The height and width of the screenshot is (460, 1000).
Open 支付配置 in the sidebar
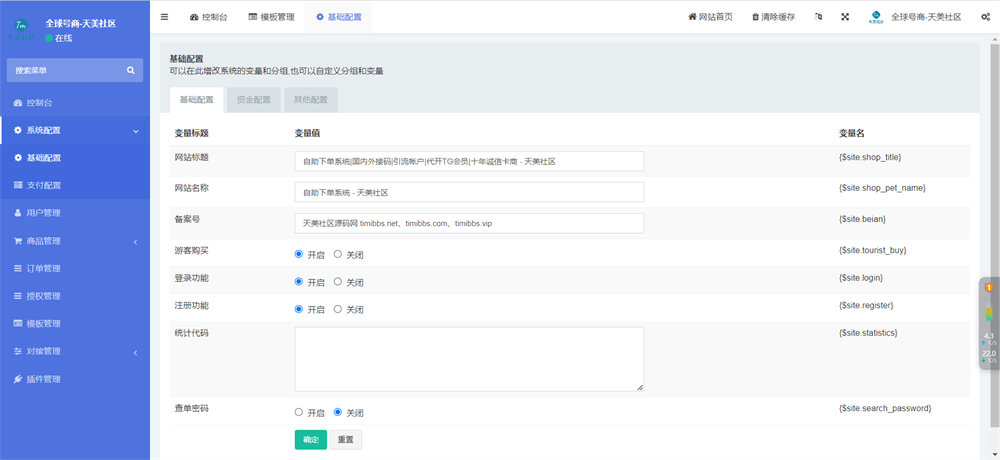tap(44, 186)
